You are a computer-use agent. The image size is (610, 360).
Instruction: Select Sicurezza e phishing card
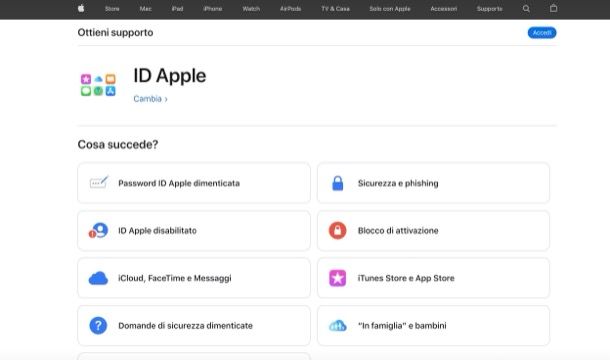pos(433,183)
